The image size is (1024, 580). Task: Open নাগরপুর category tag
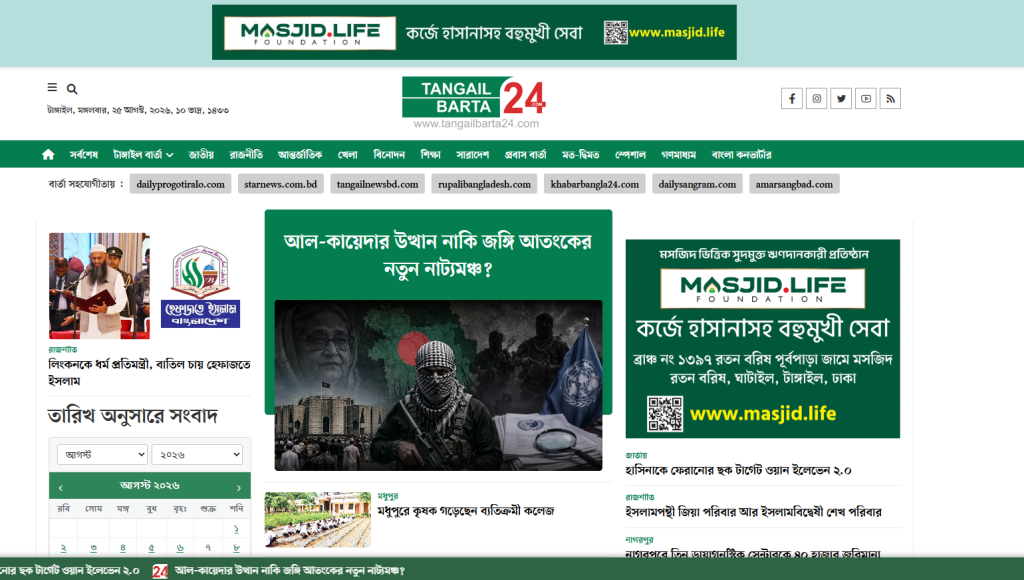coord(639,540)
